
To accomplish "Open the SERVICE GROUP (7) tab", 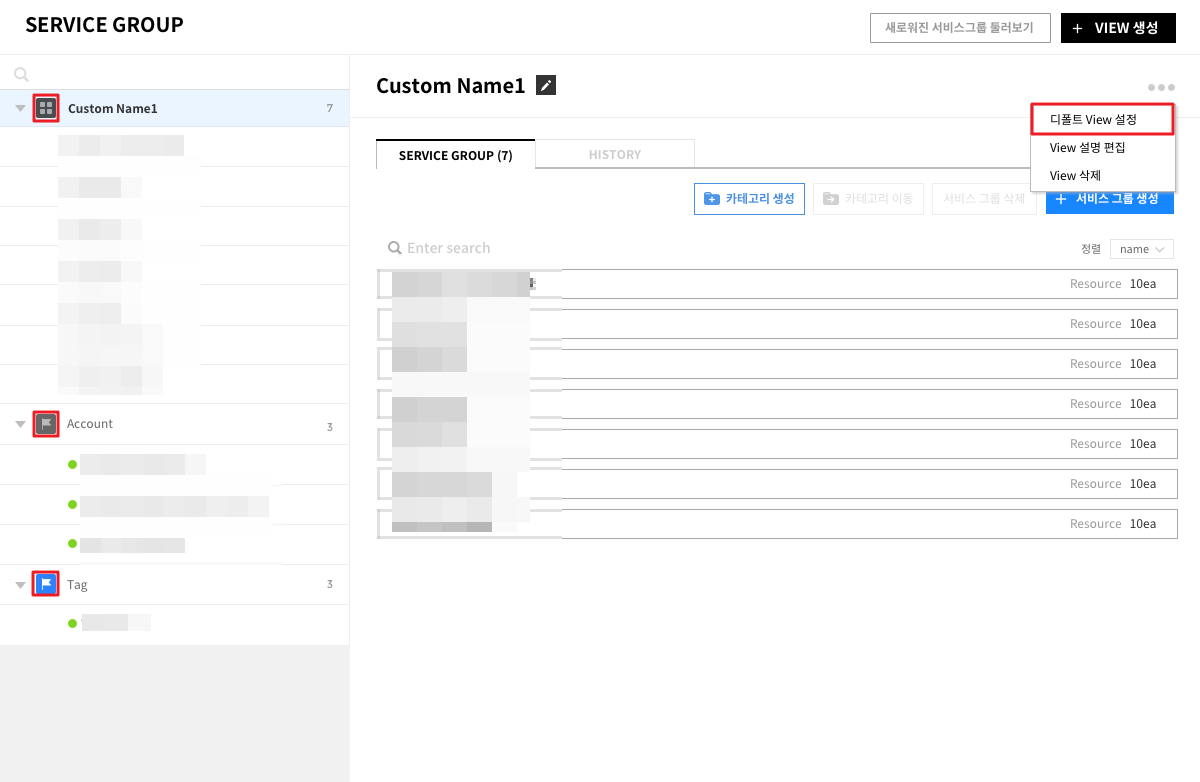I will 455,155.
